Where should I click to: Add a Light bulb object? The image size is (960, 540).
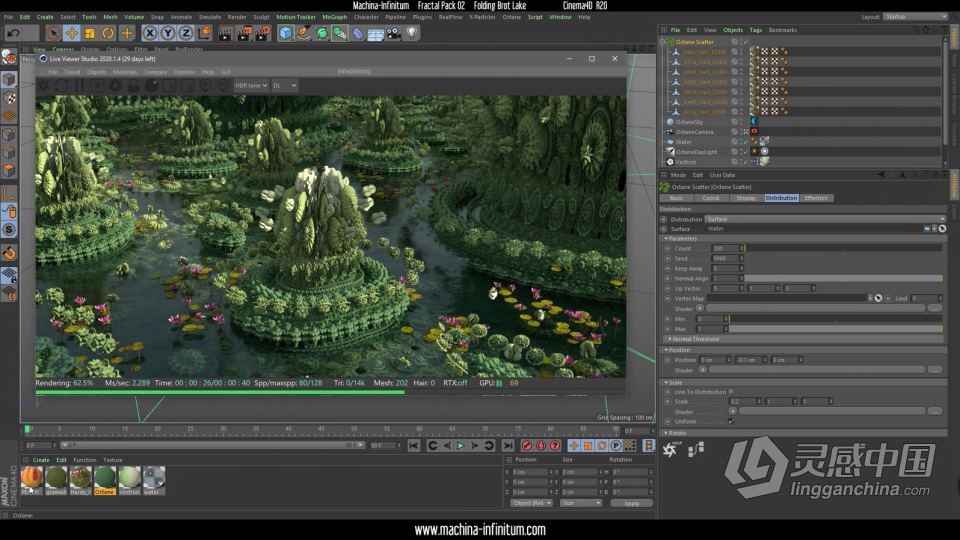coord(412,33)
